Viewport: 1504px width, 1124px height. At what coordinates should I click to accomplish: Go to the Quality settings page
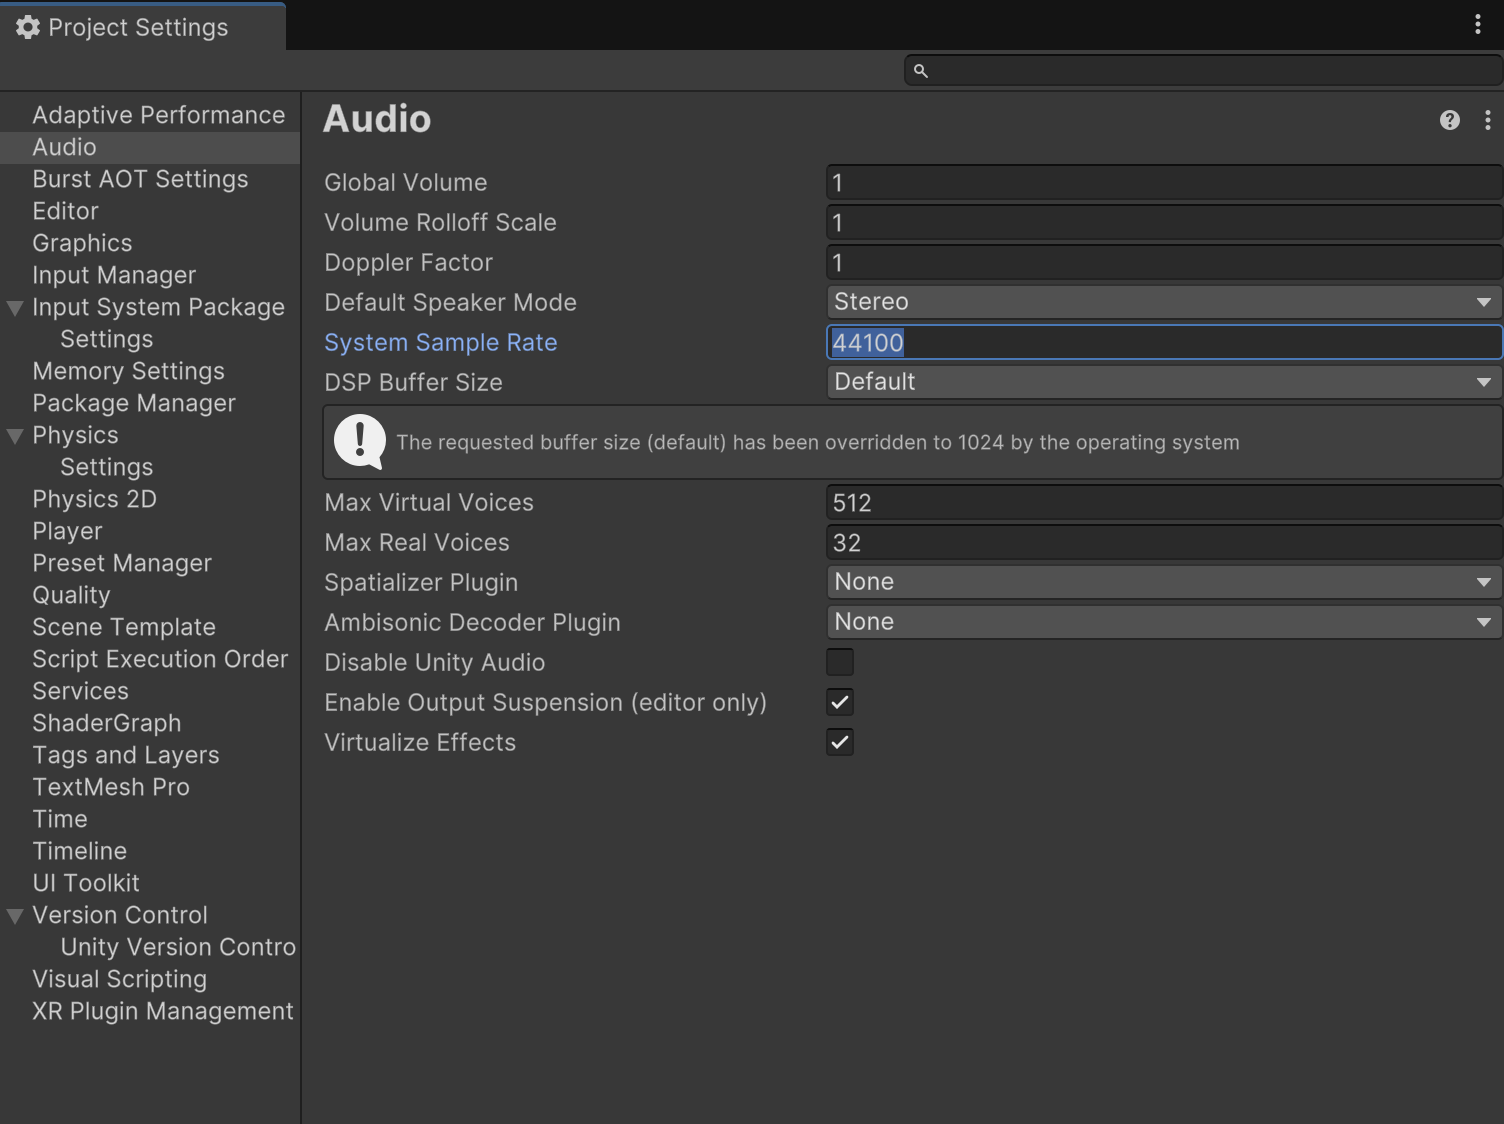click(x=71, y=595)
